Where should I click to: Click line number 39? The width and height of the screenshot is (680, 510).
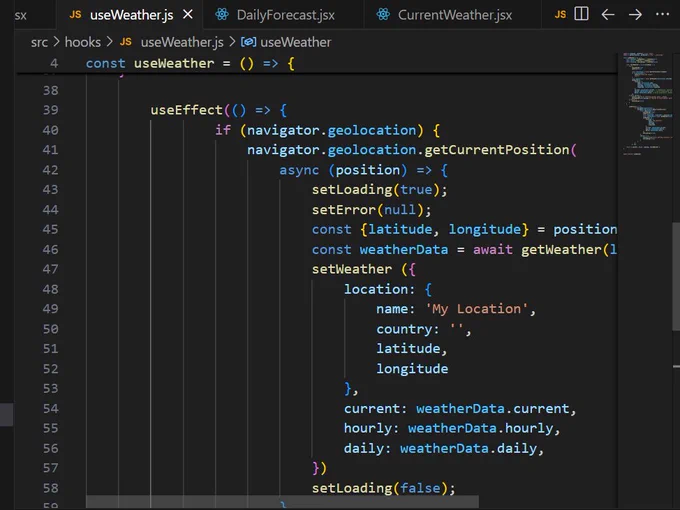(x=50, y=110)
